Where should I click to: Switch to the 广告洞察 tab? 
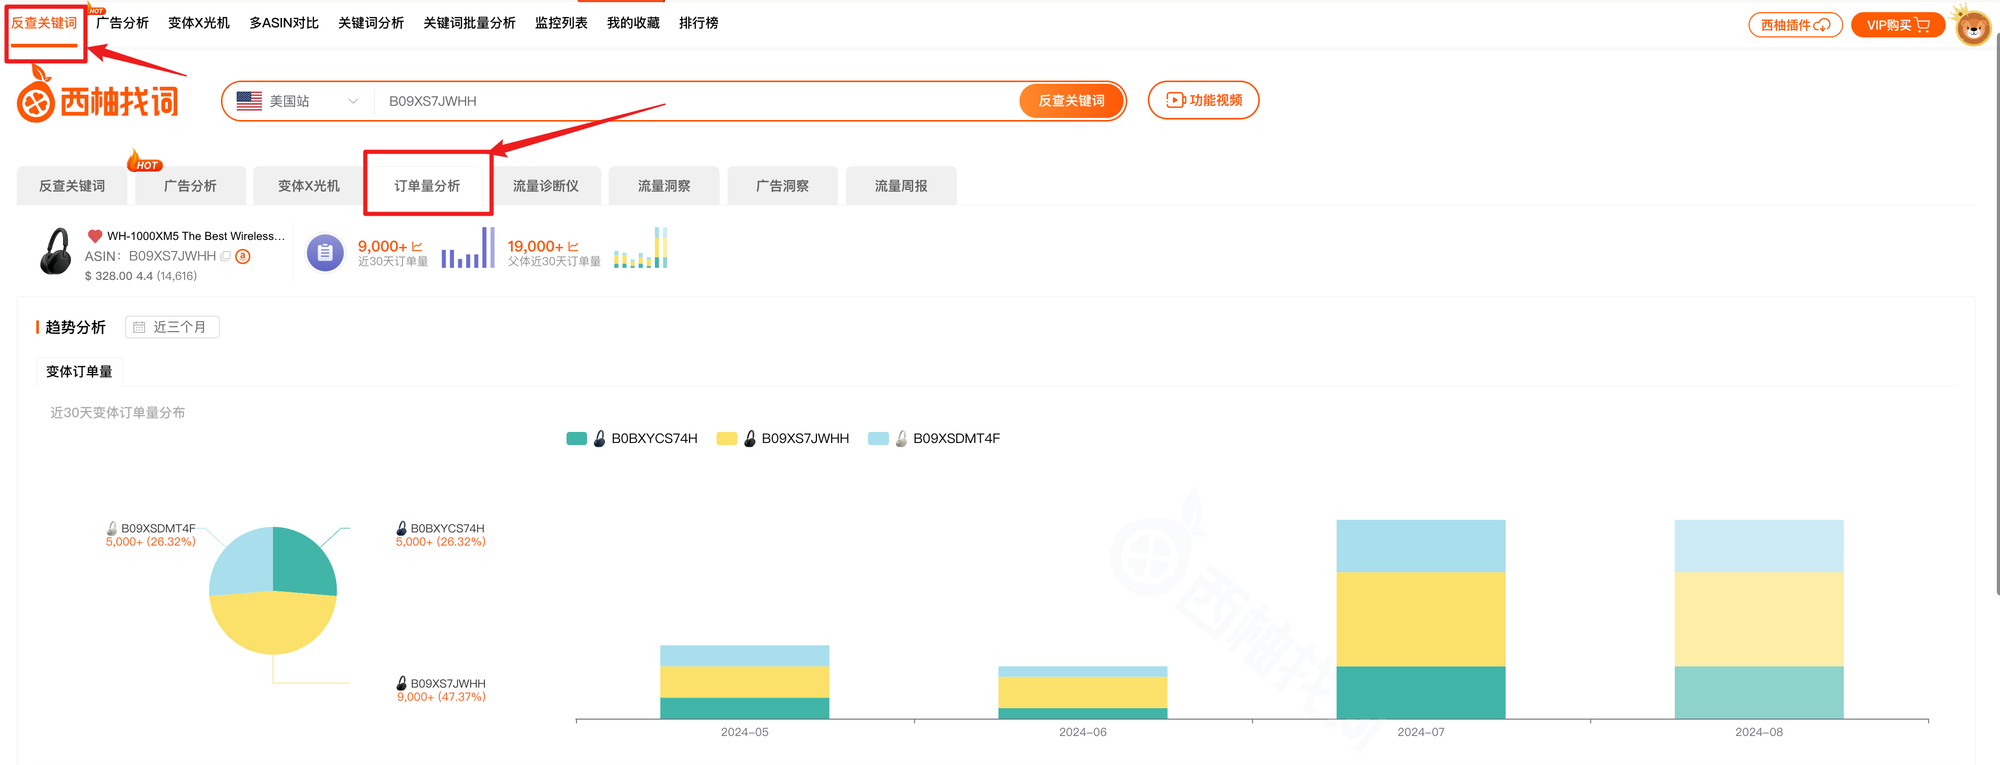[x=783, y=186]
